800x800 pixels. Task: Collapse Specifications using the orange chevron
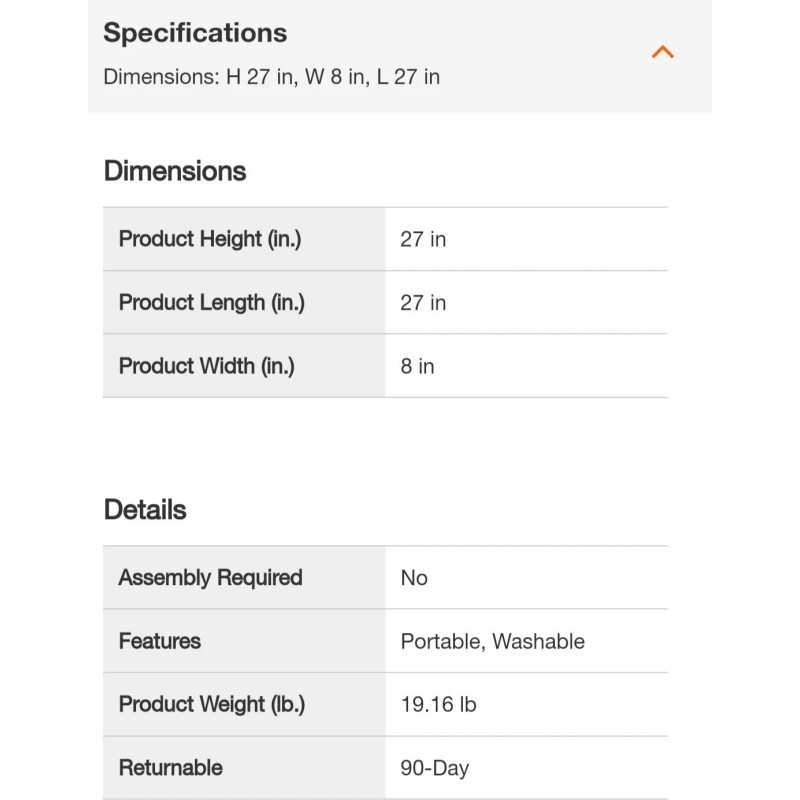(663, 52)
